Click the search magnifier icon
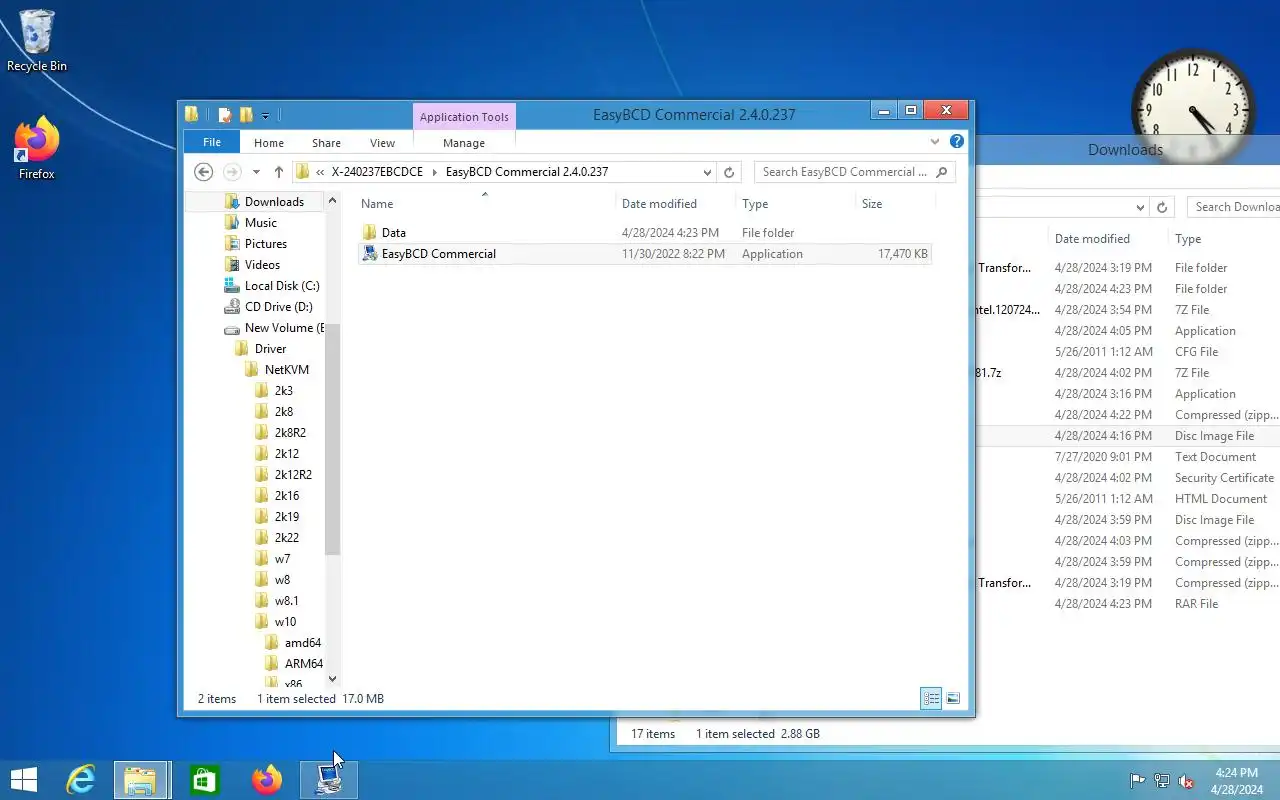The width and height of the screenshot is (1280, 800). point(942,172)
